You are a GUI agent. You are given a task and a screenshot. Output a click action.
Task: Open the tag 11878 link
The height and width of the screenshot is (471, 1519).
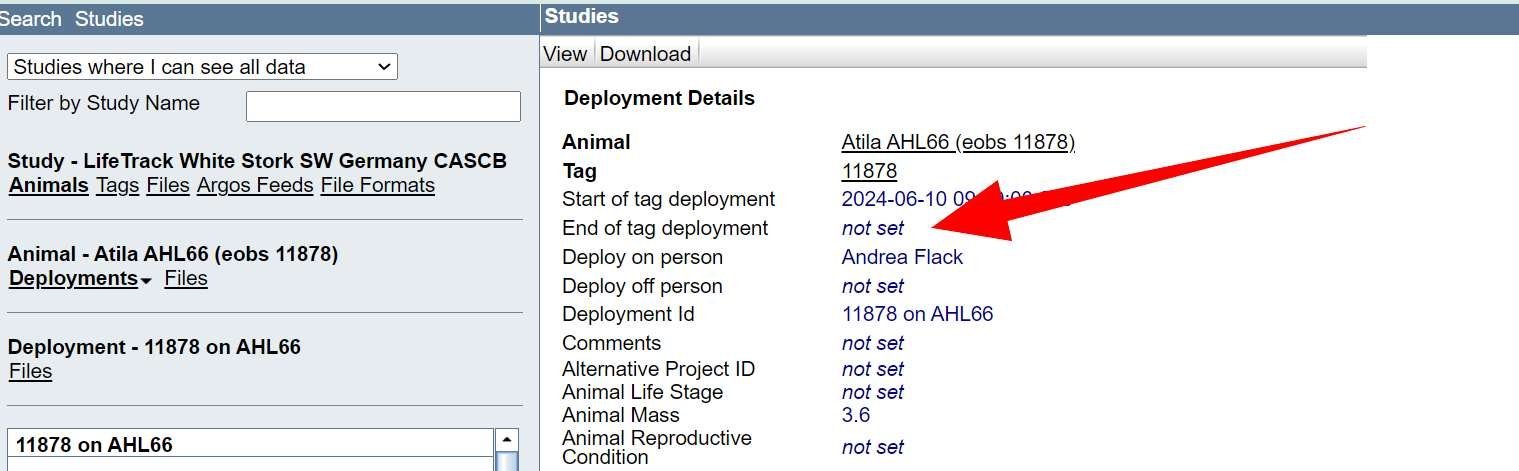pyautogui.click(x=869, y=171)
